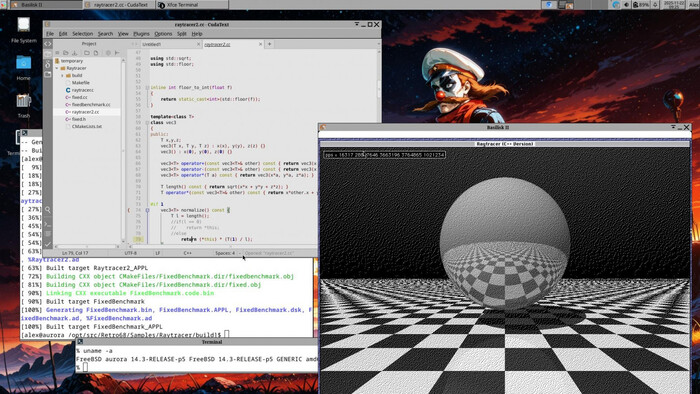Open the Search menu in CudaText
Viewport: 700px width, 394px height.
(x=105, y=34)
